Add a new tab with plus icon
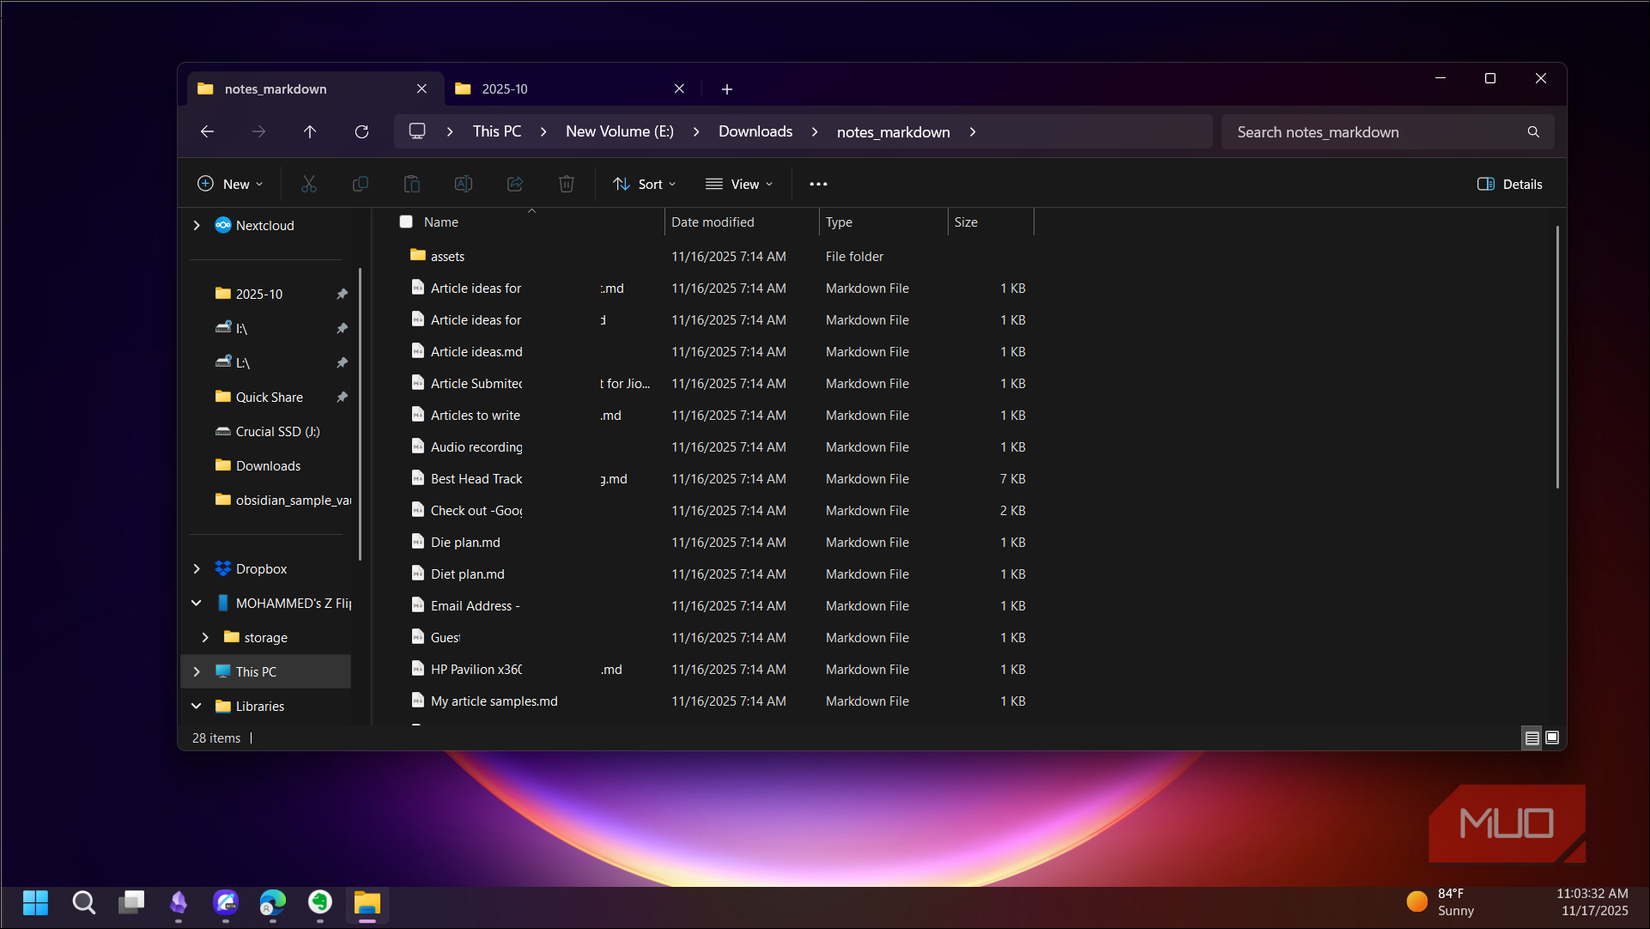Screen dimensions: 1650x929 tap(727, 89)
